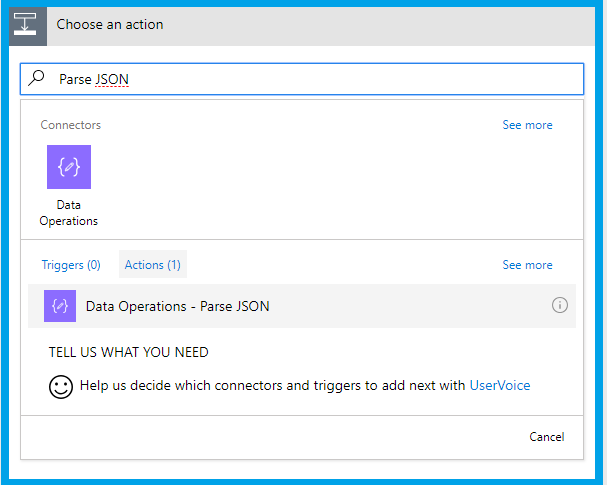Click the Parse JSON search field
Viewport: 607px width, 485px height.
coord(302,79)
